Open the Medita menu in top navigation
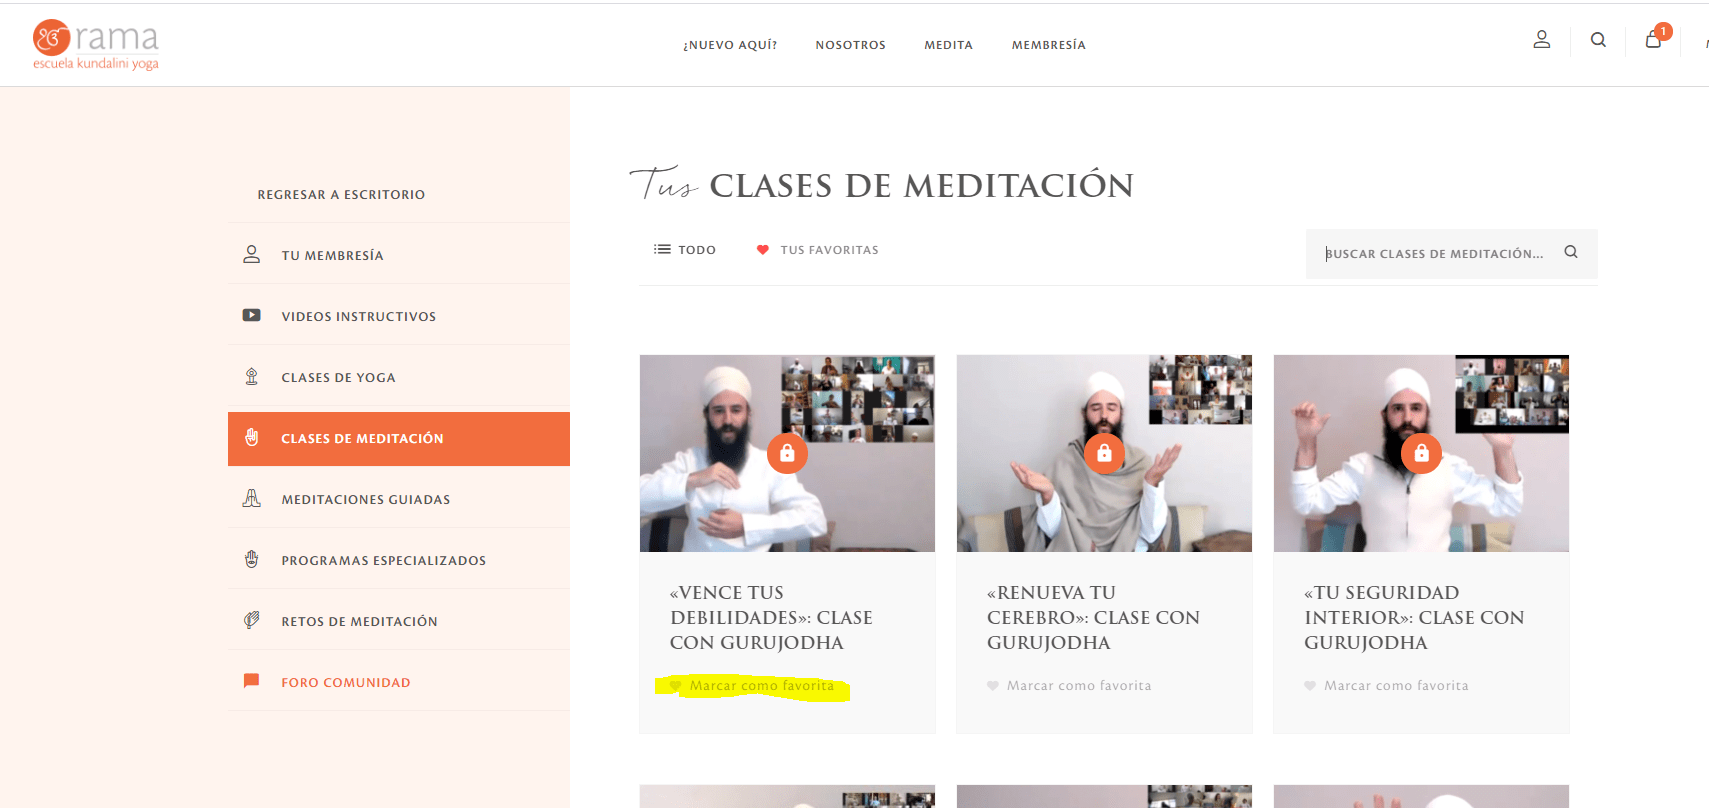Viewport: 1709px width, 808px height. 948,45
